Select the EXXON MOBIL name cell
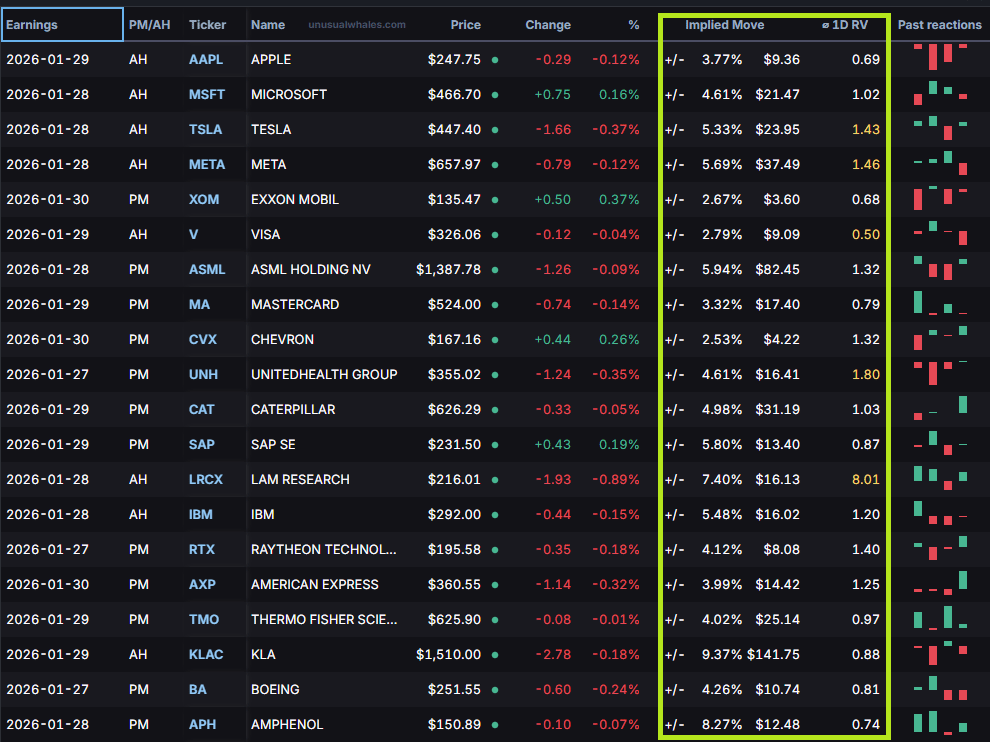 coord(295,200)
